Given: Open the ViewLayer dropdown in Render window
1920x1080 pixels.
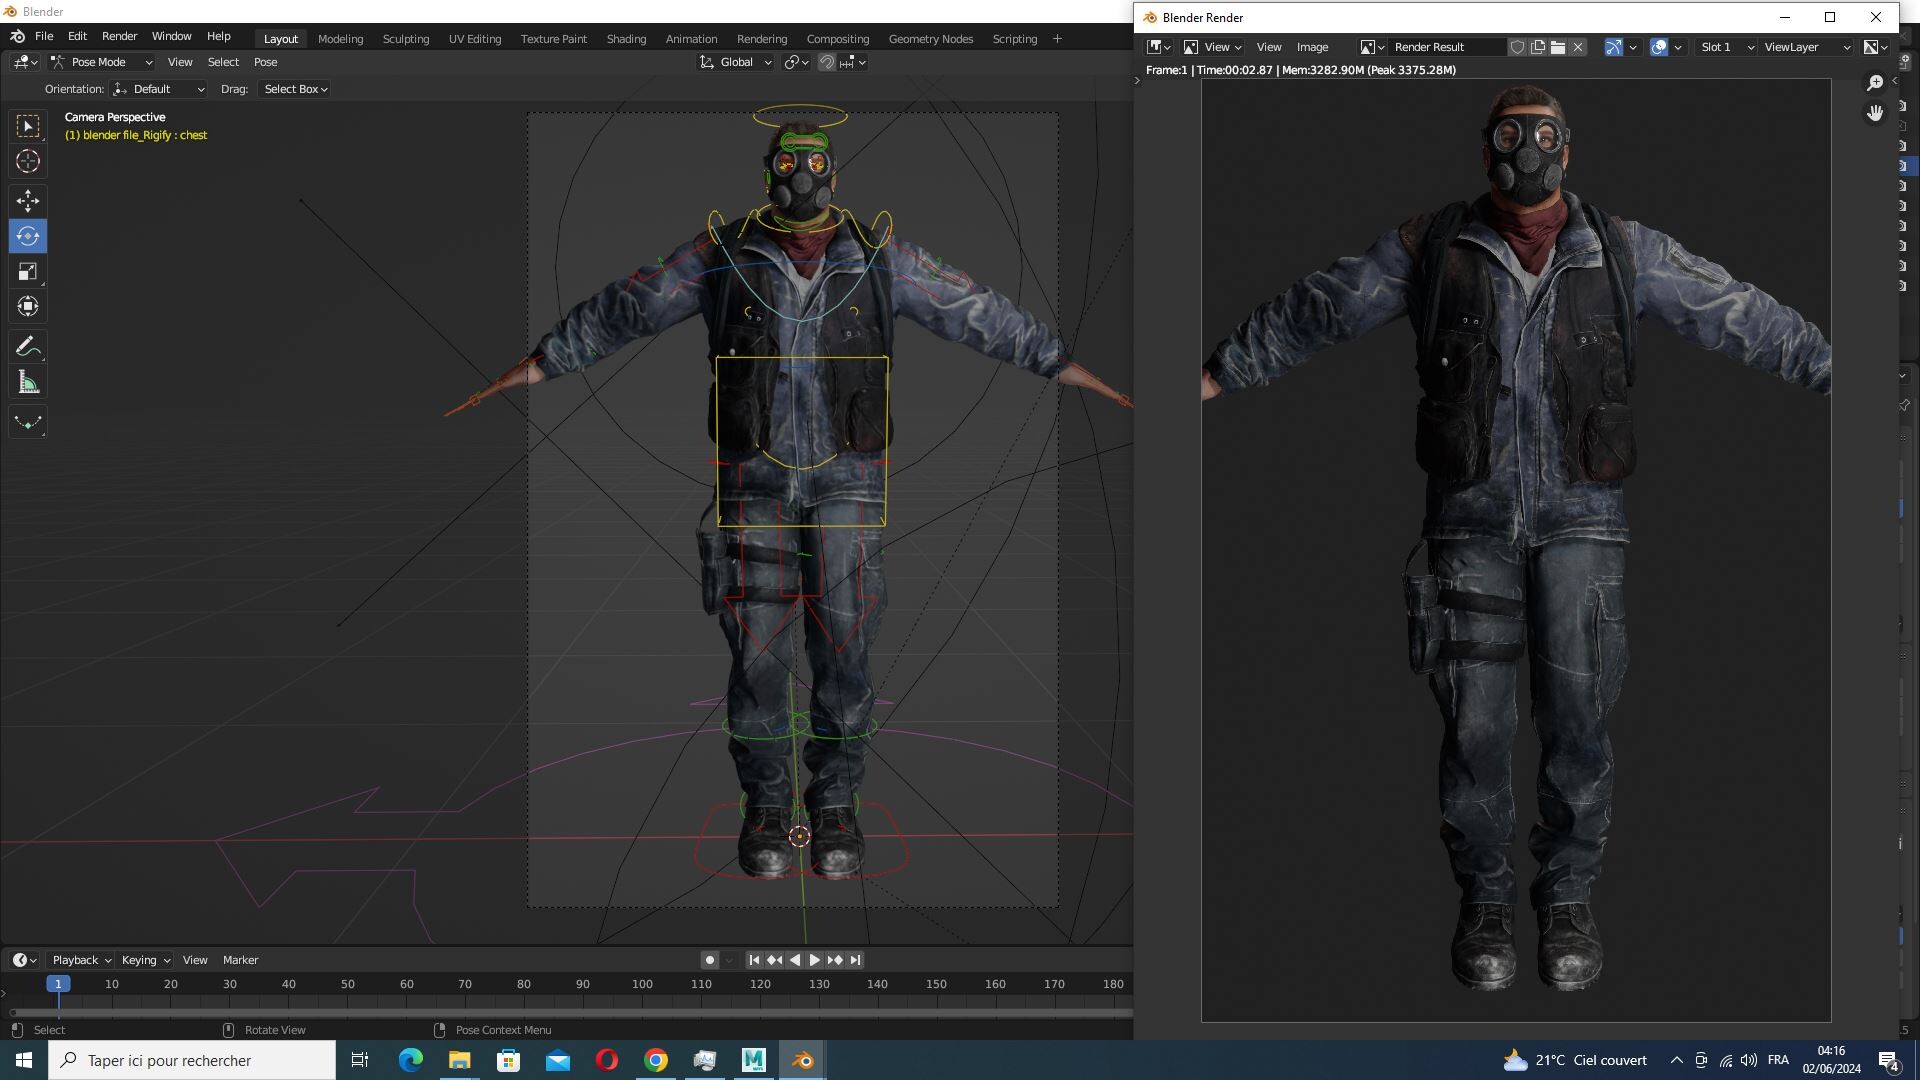Looking at the screenshot, I should click(x=1807, y=47).
